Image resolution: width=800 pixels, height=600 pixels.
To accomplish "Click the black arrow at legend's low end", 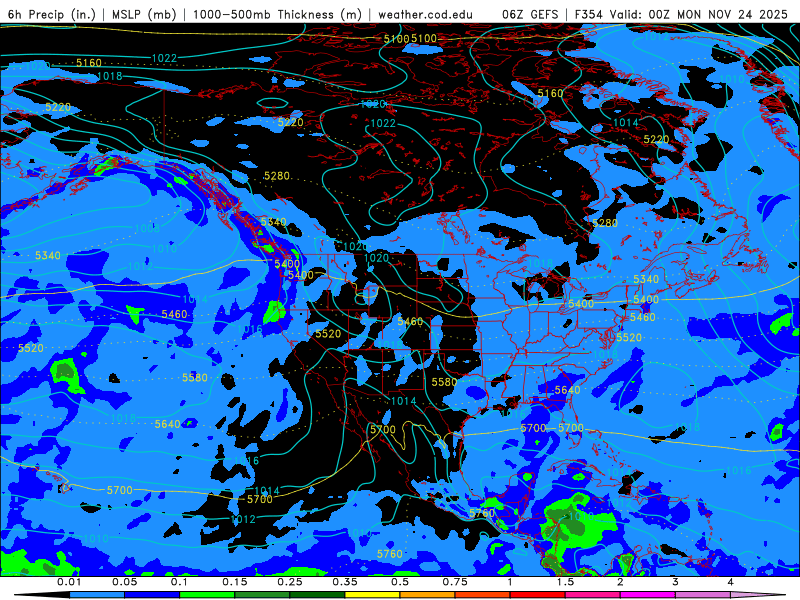I will [42, 595].
